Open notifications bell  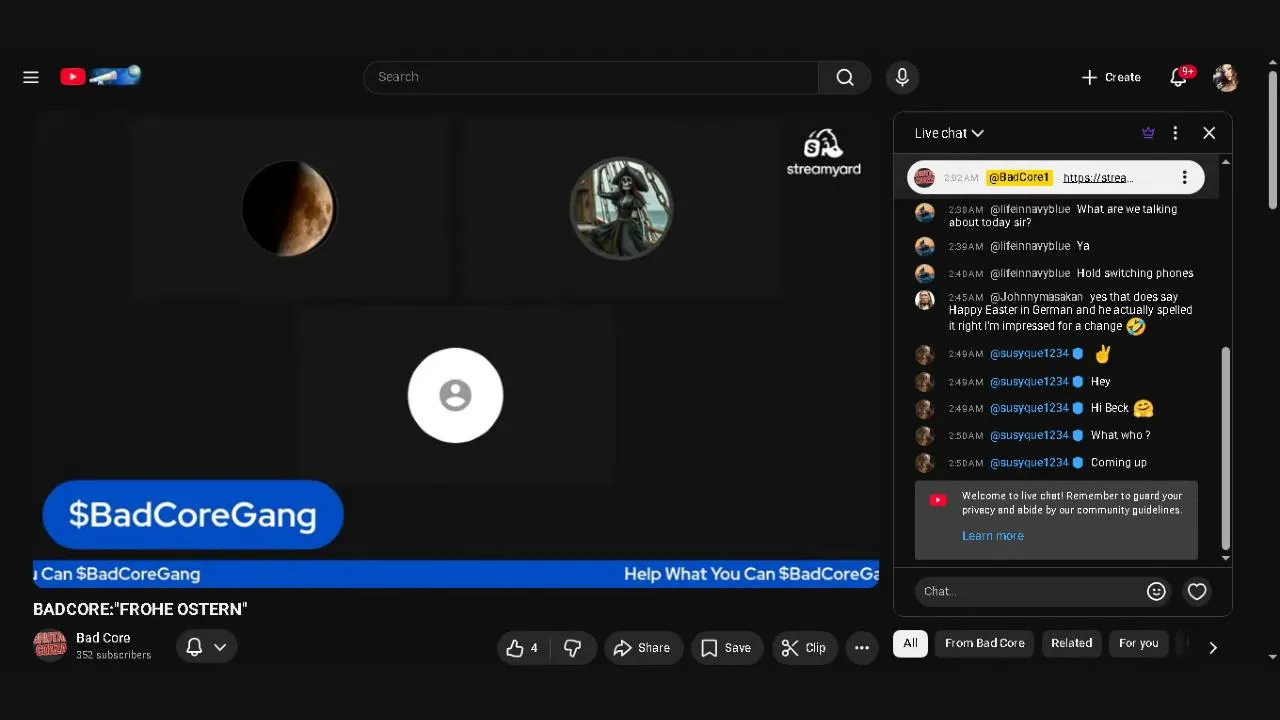click(1179, 77)
